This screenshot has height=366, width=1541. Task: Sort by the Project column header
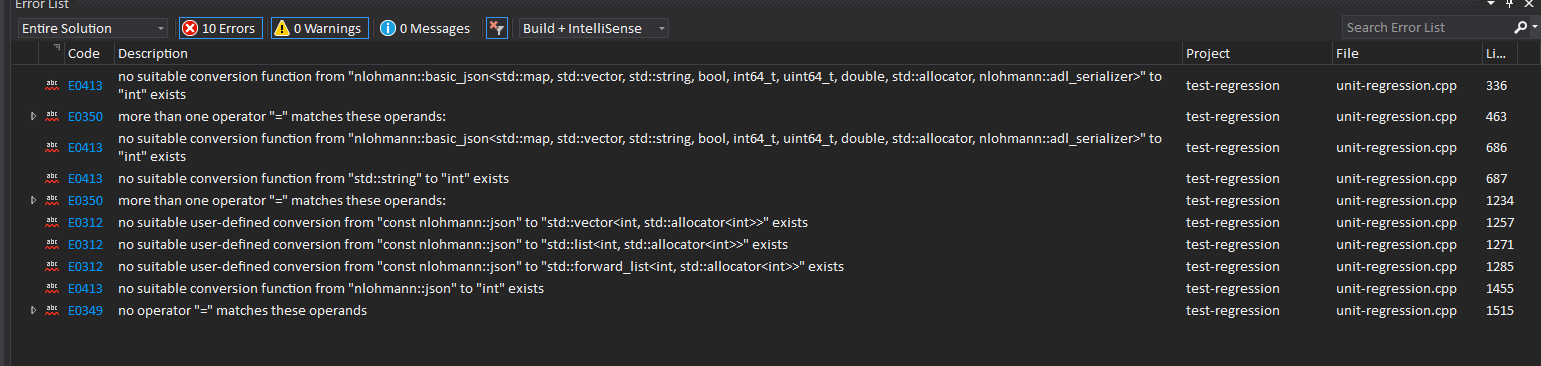click(x=1208, y=53)
